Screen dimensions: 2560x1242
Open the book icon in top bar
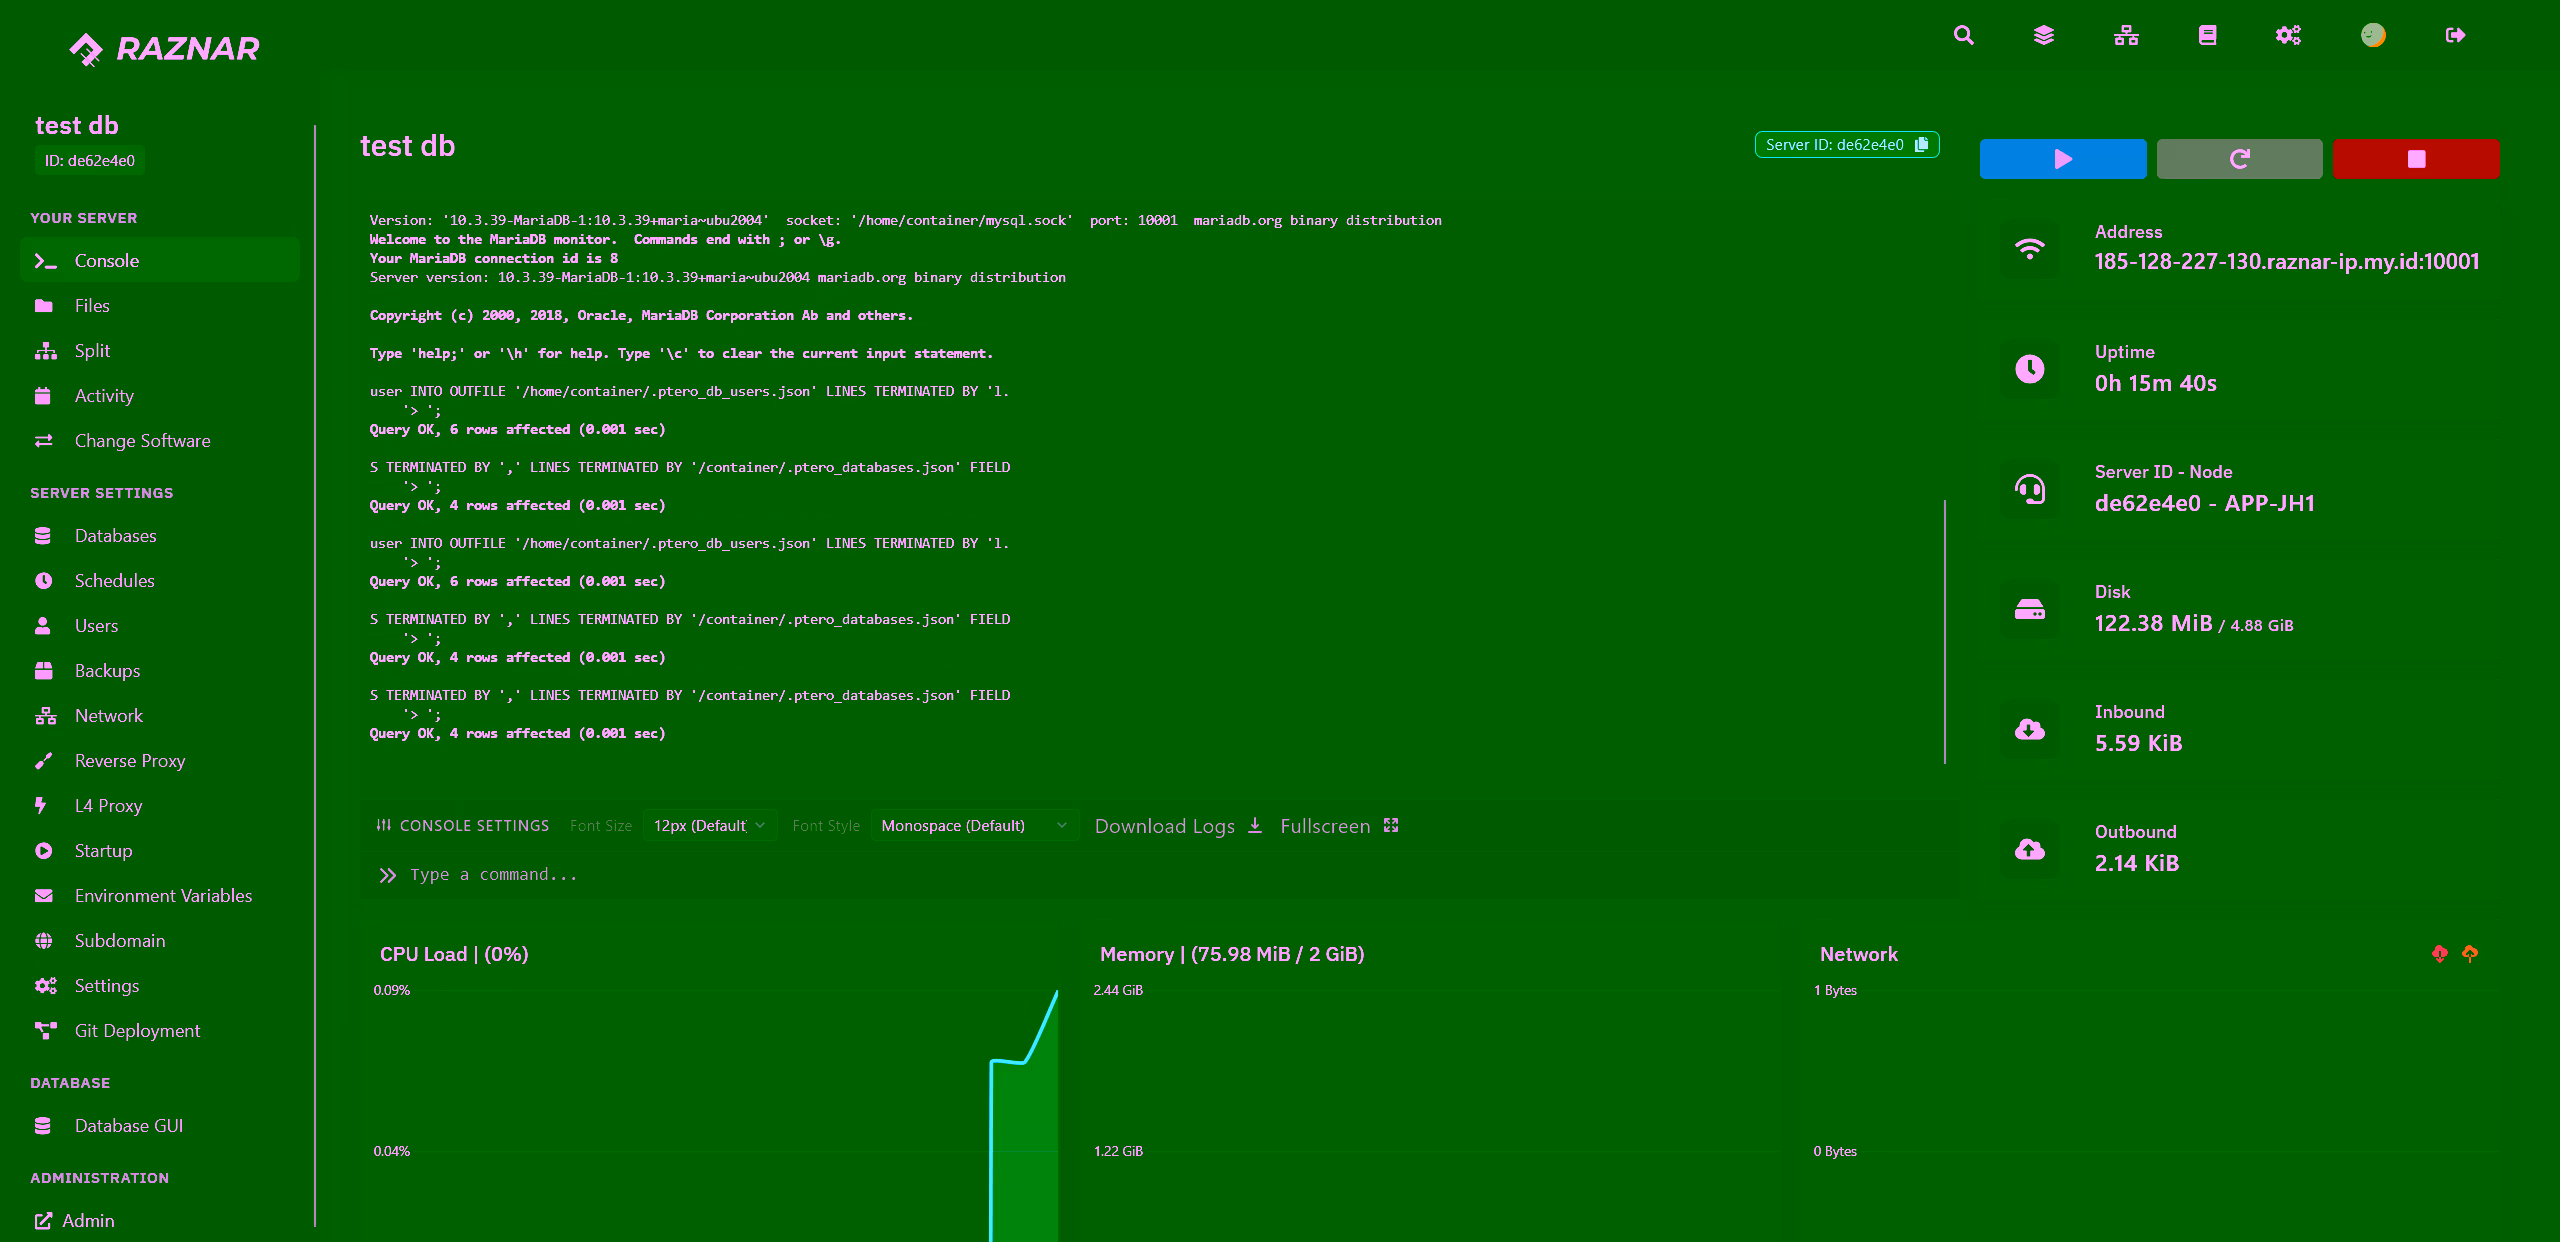[x=2208, y=36]
